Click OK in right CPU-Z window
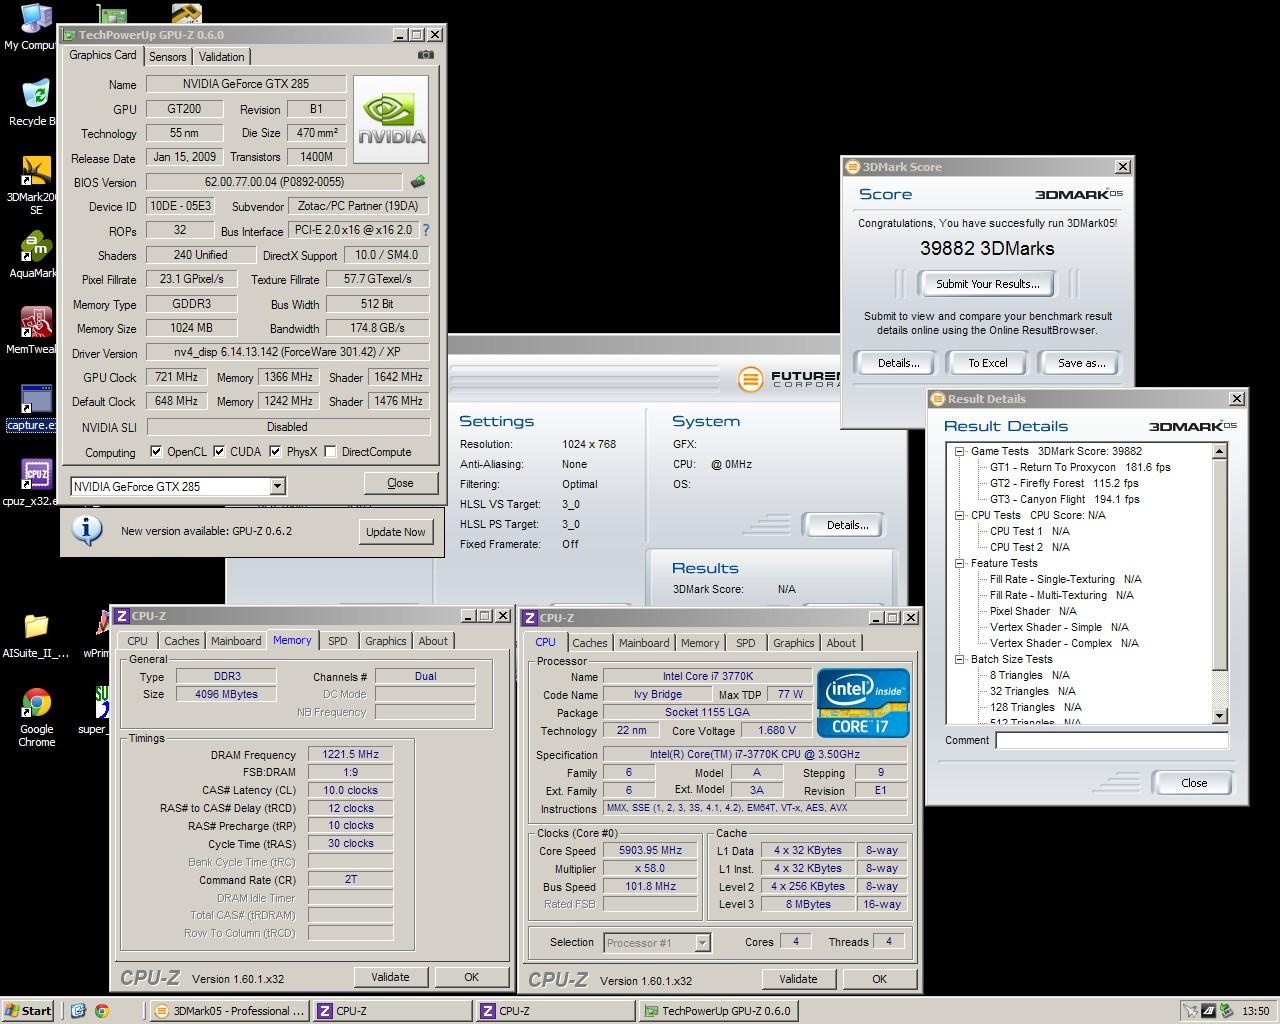Image resolution: width=1280 pixels, height=1024 pixels. 879,979
